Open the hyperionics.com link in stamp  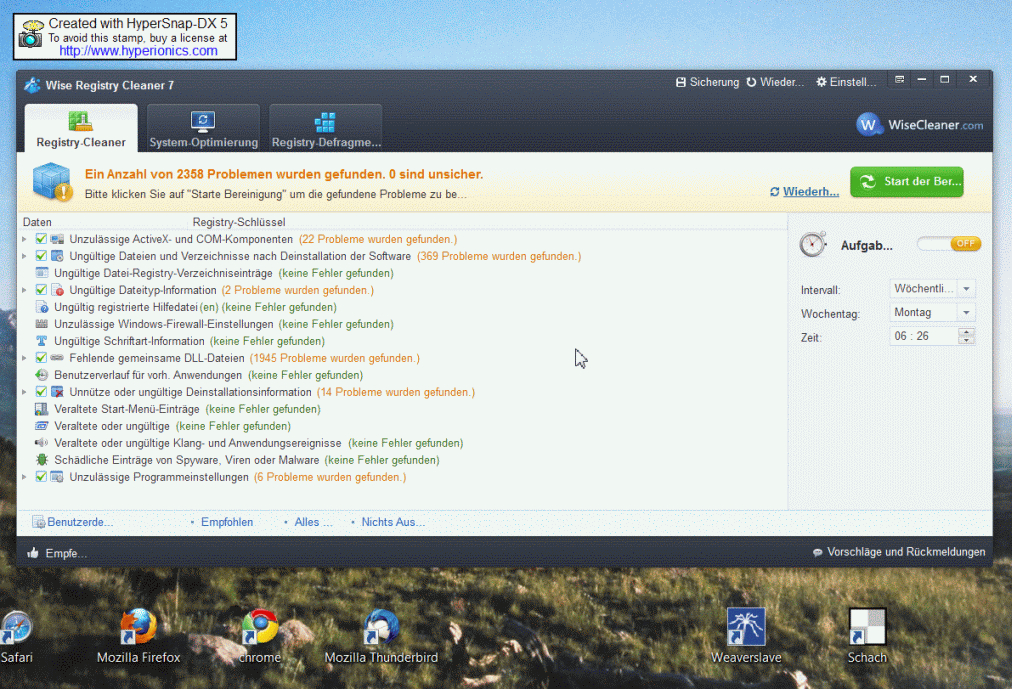(x=138, y=51)
